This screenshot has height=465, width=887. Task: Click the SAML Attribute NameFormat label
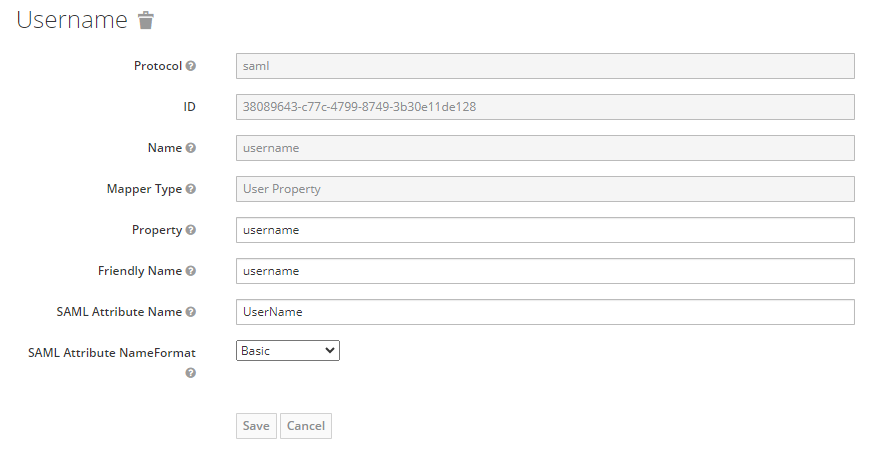(112, 353)
